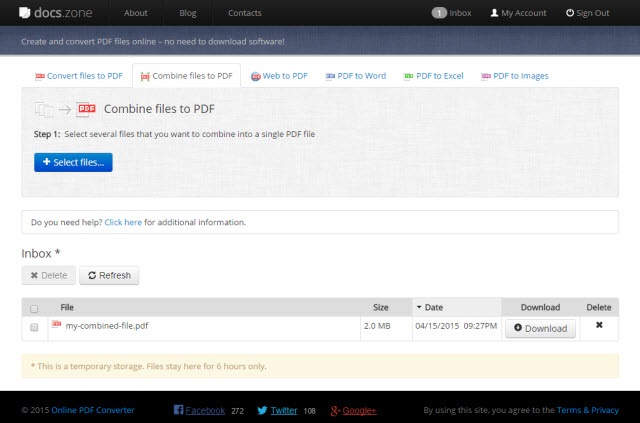Refresh the inbox list
Viewport: 640px width, 423px height.
[109, 276]
